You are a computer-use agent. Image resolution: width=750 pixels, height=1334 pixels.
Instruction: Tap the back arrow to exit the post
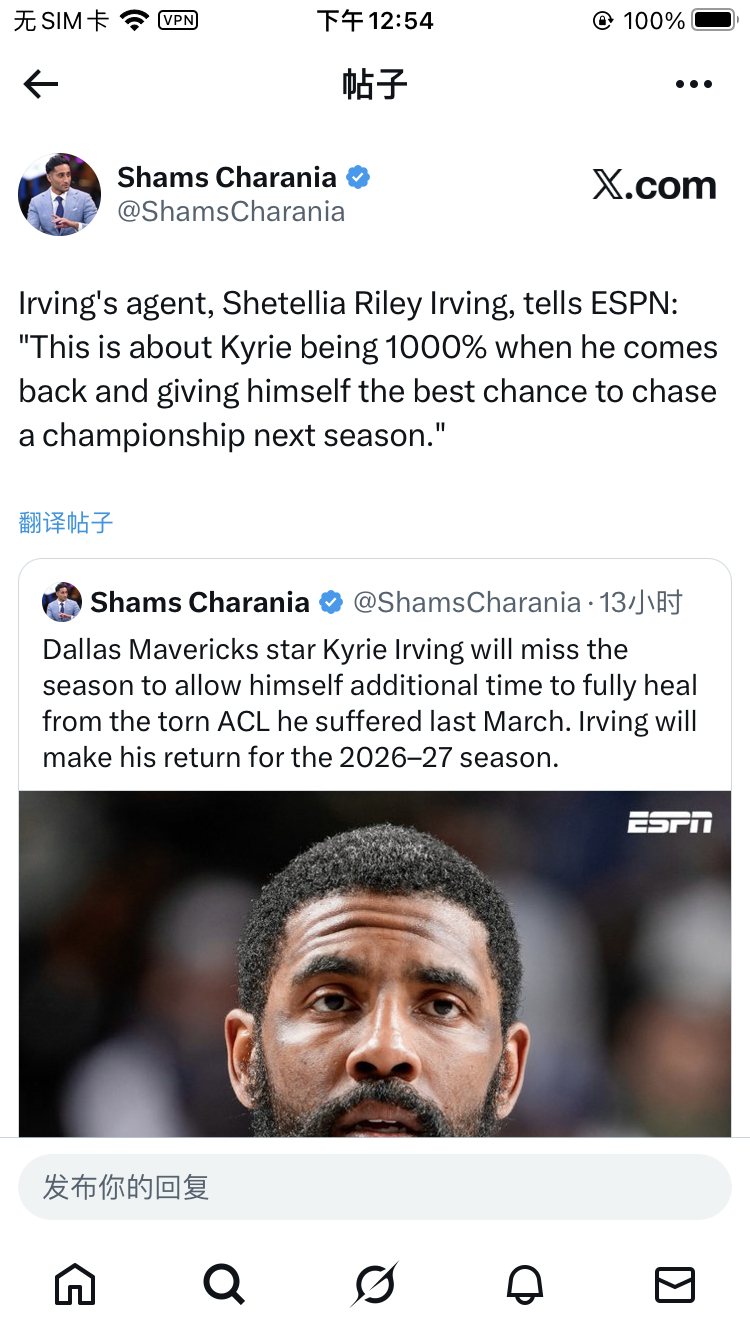pos(40,84)
